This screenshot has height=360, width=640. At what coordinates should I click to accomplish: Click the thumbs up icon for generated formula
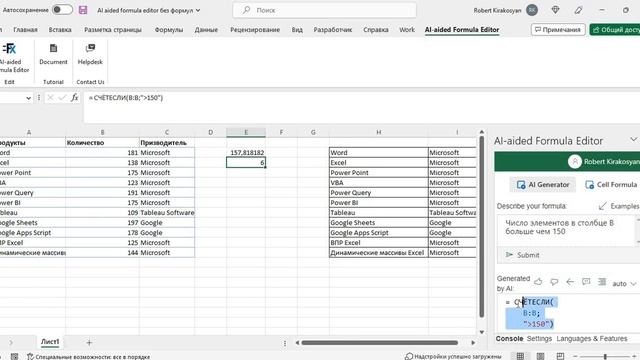538,282
